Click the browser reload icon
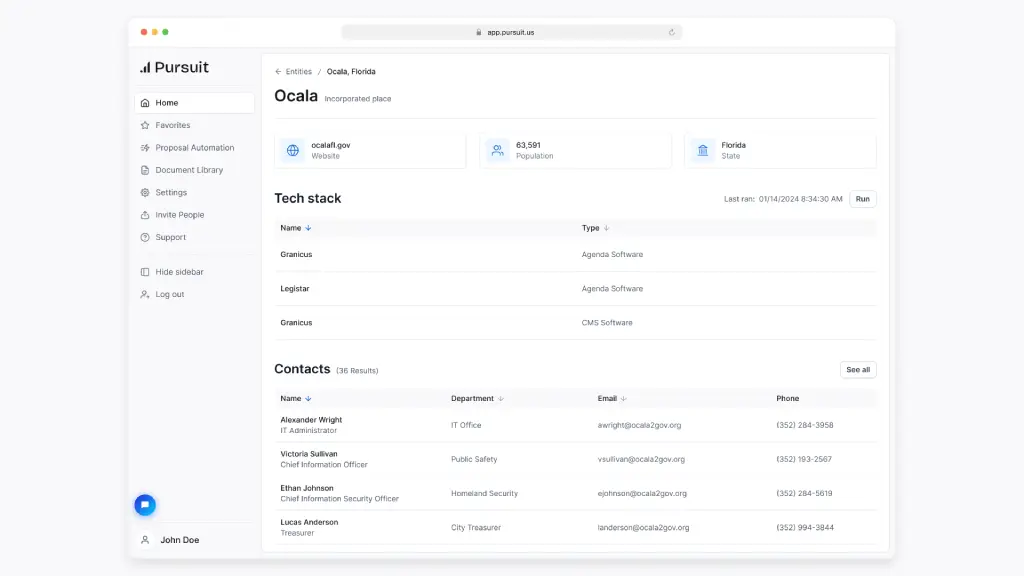This screenshot has width=1024, height=576. (x=671, y=32)
